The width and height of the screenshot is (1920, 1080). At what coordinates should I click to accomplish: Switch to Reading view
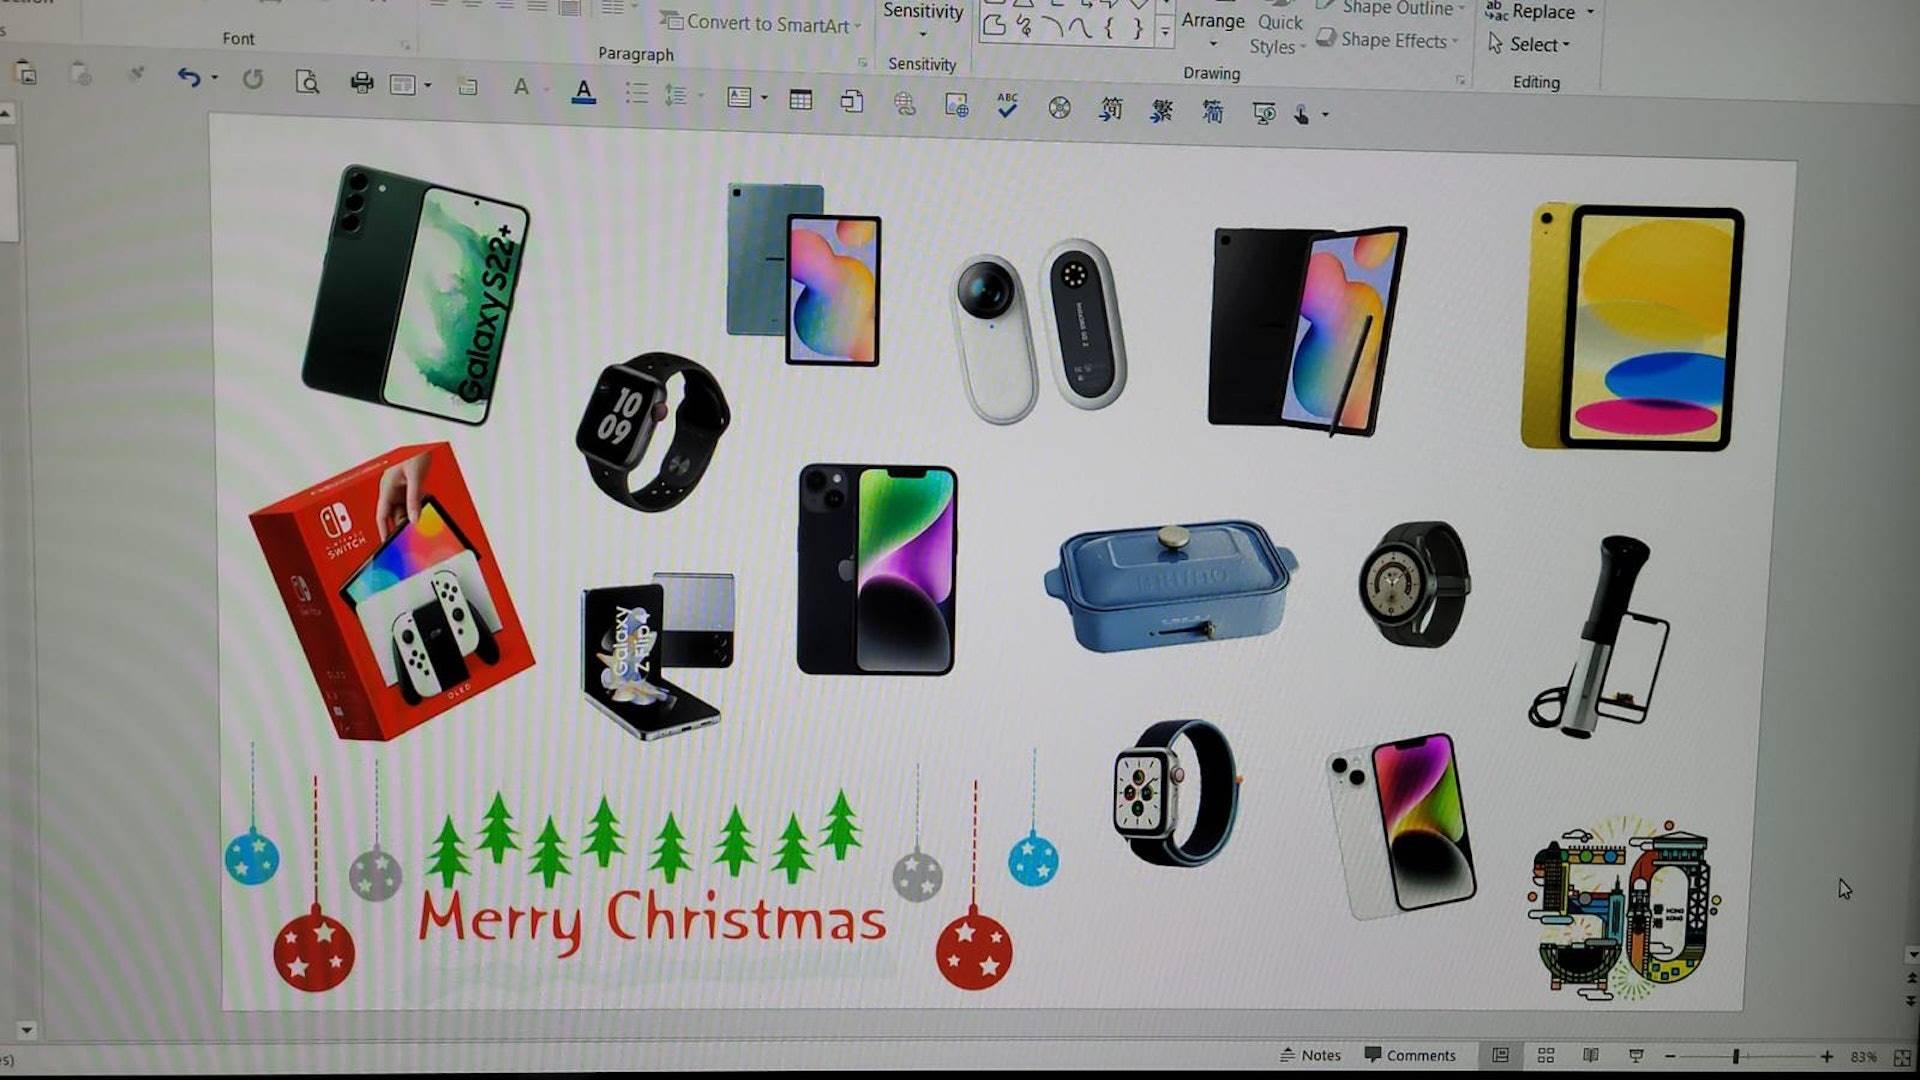[1590, 1056]
